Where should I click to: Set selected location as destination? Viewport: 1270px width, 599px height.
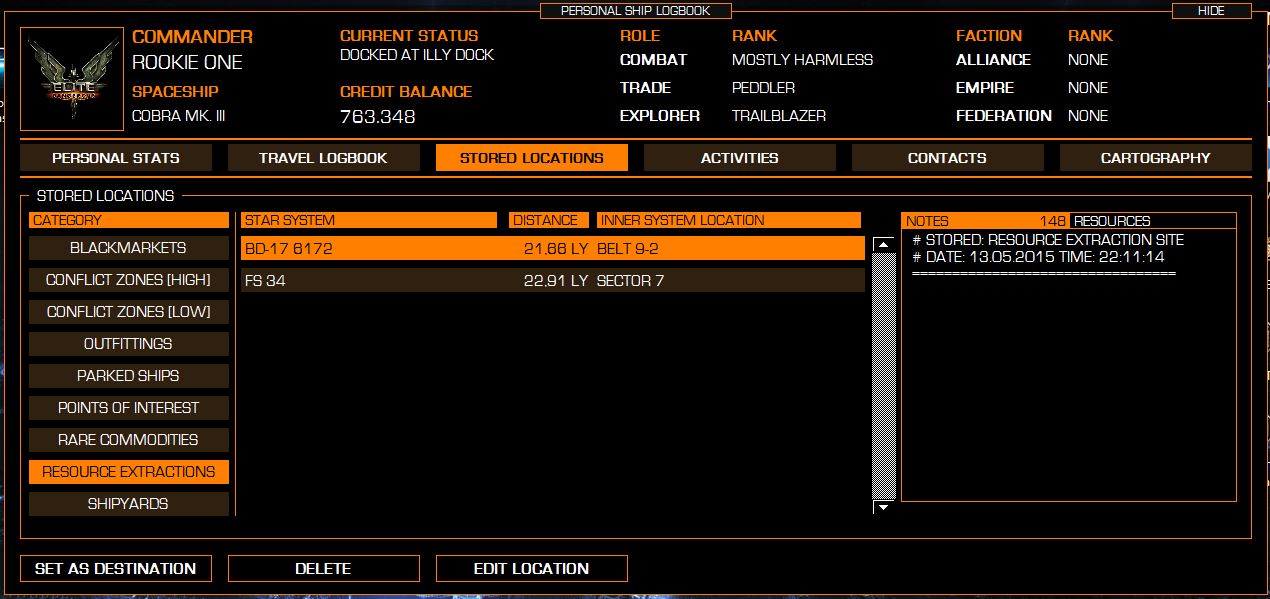click(116, 568)
